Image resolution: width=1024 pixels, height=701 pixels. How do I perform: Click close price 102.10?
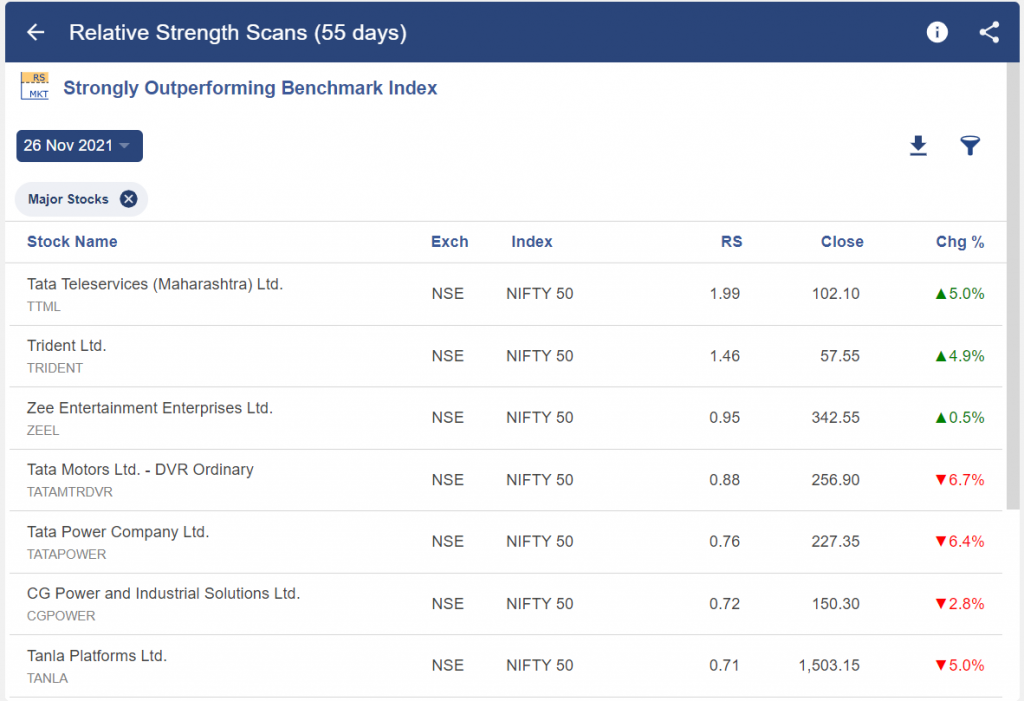836,294
